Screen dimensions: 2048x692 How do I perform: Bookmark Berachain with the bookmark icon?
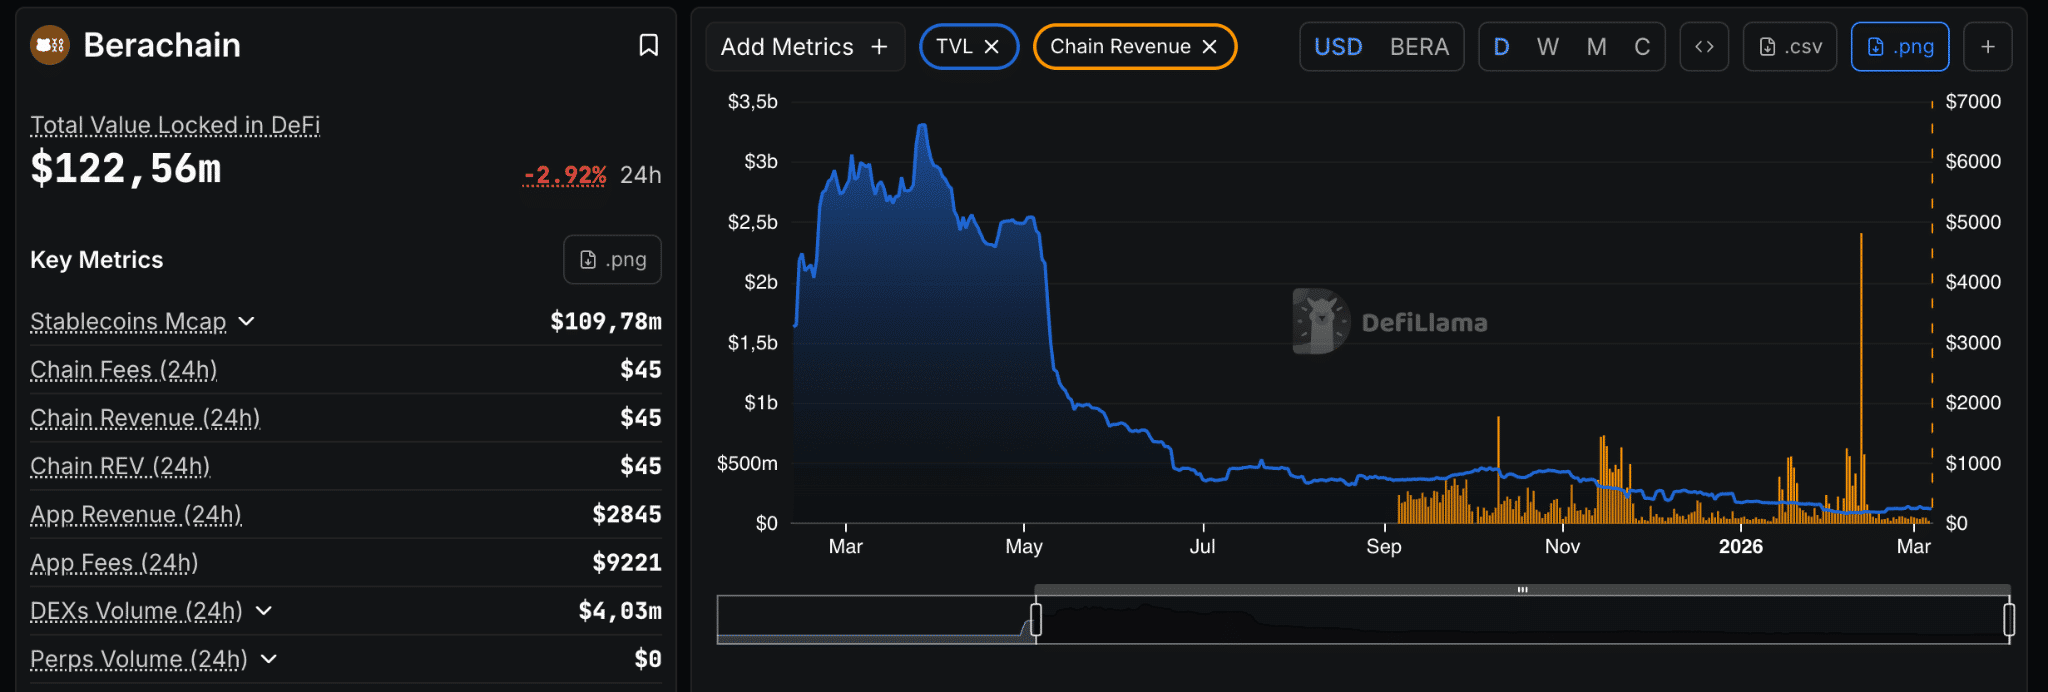[649, 45]
